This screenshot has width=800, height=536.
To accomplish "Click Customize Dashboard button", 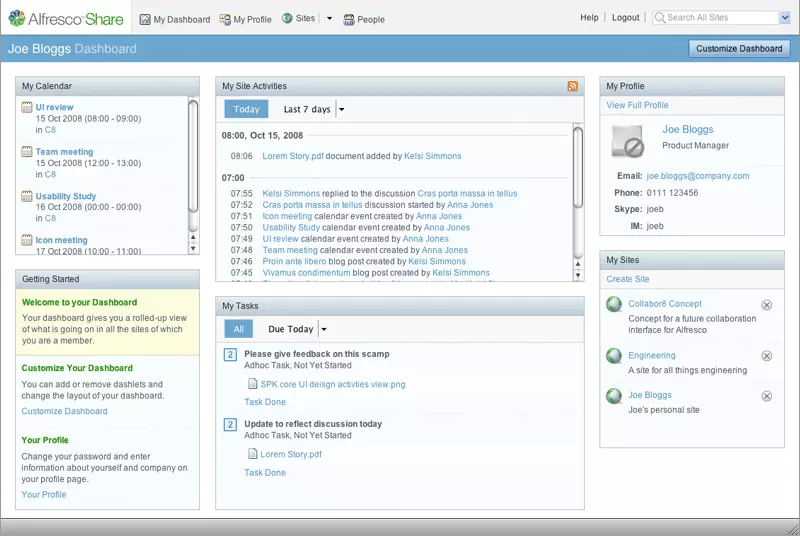I will [x=739, y=48].
